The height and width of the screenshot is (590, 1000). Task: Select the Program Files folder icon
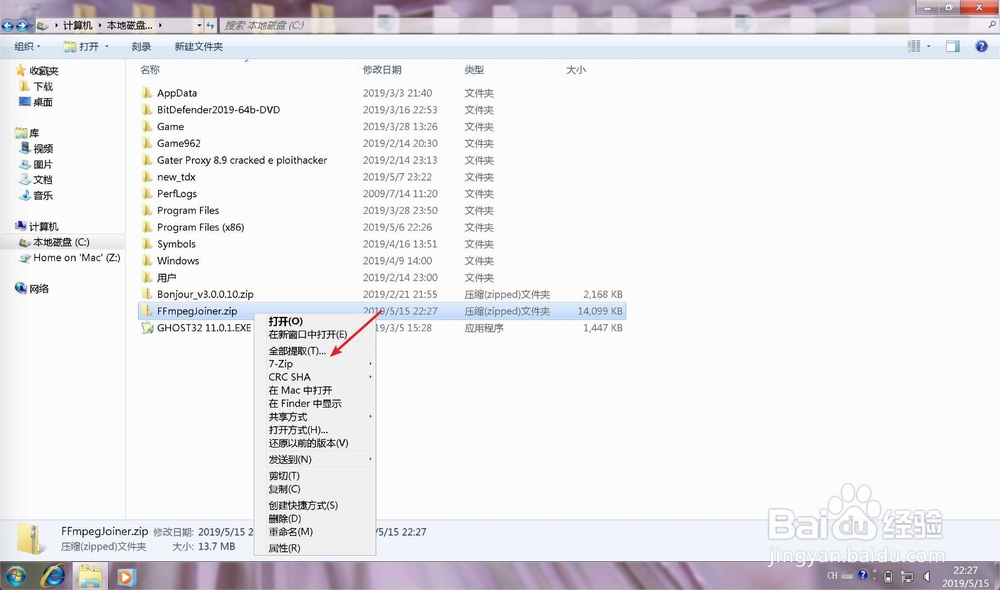tap(147, 210)
